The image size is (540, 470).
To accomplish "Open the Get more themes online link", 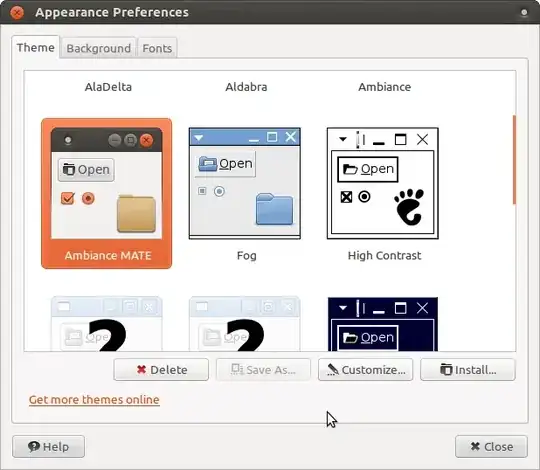I will (94, 399).
